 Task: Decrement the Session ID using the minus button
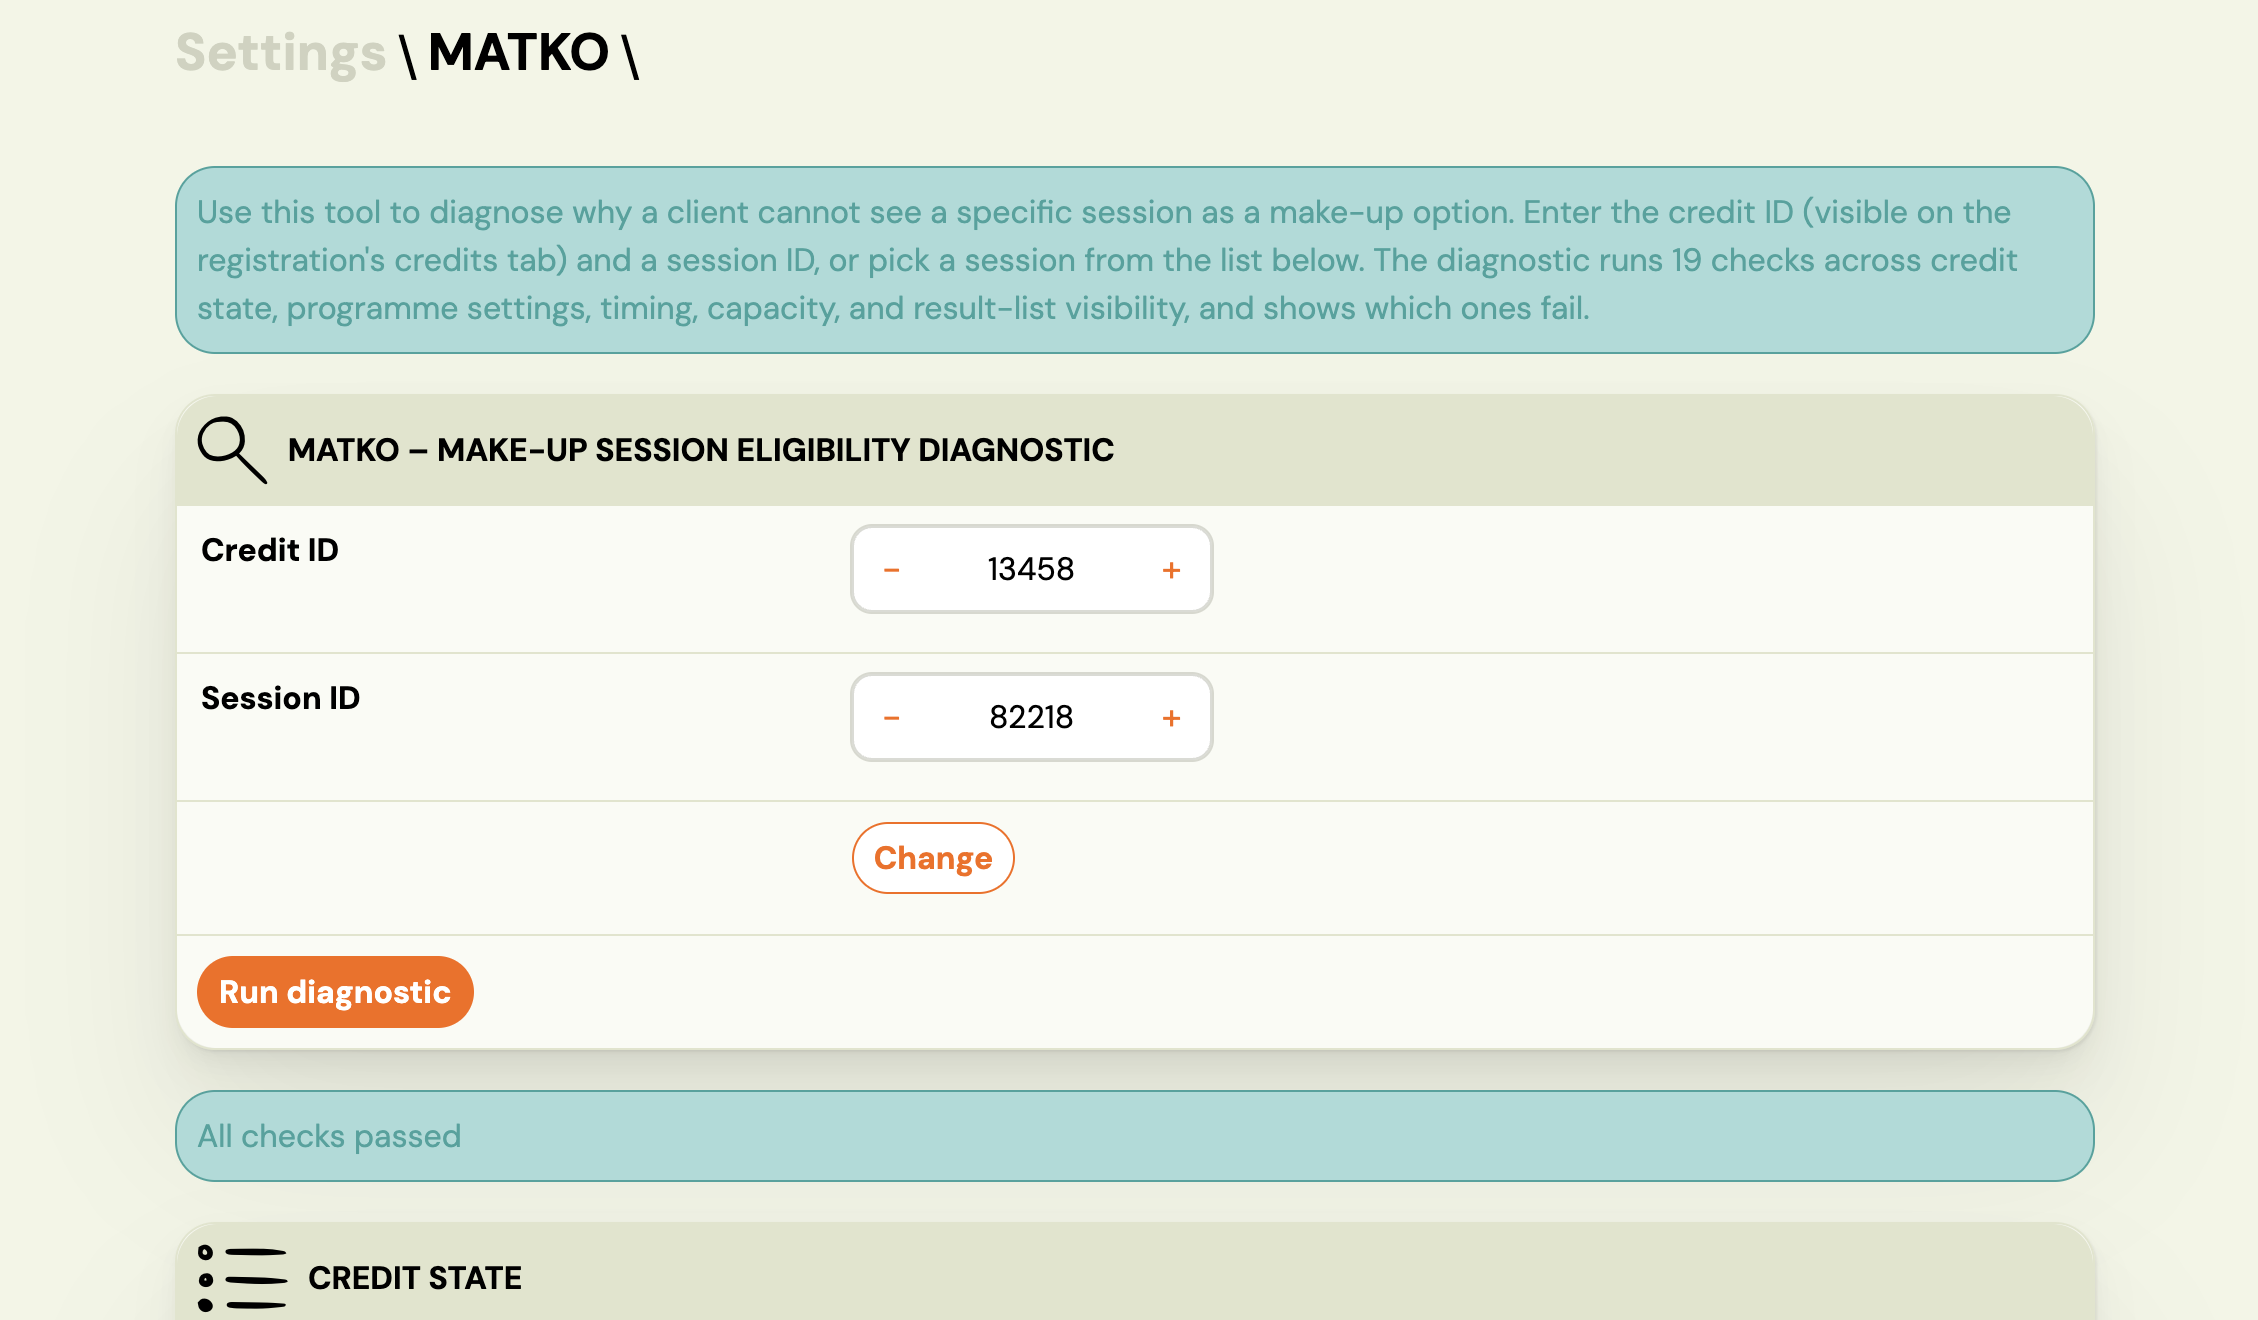click(x=892, y=717)
